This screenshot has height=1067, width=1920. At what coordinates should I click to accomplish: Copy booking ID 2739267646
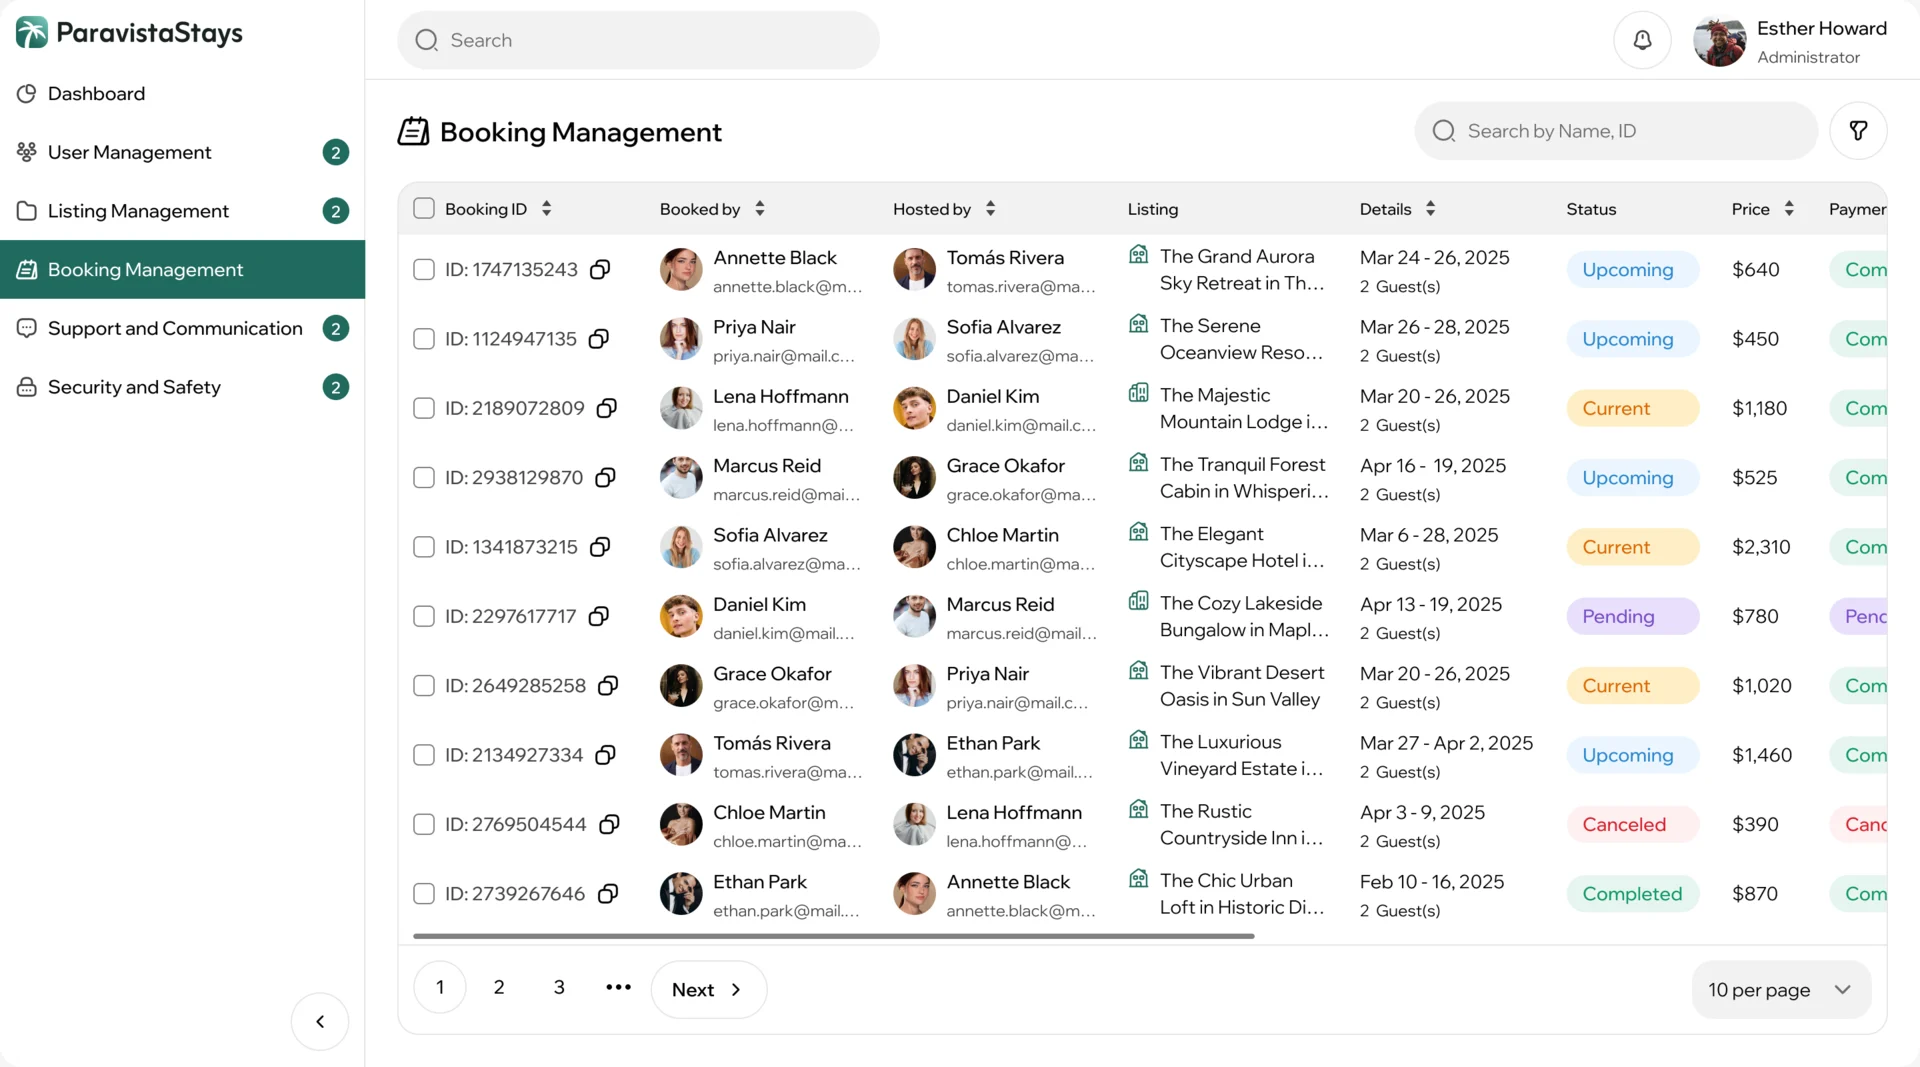(x=607, y=894)
